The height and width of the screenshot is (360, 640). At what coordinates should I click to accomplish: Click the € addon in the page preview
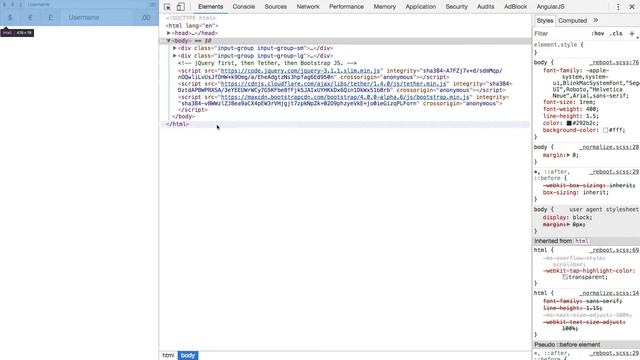(x=30, y=18)
